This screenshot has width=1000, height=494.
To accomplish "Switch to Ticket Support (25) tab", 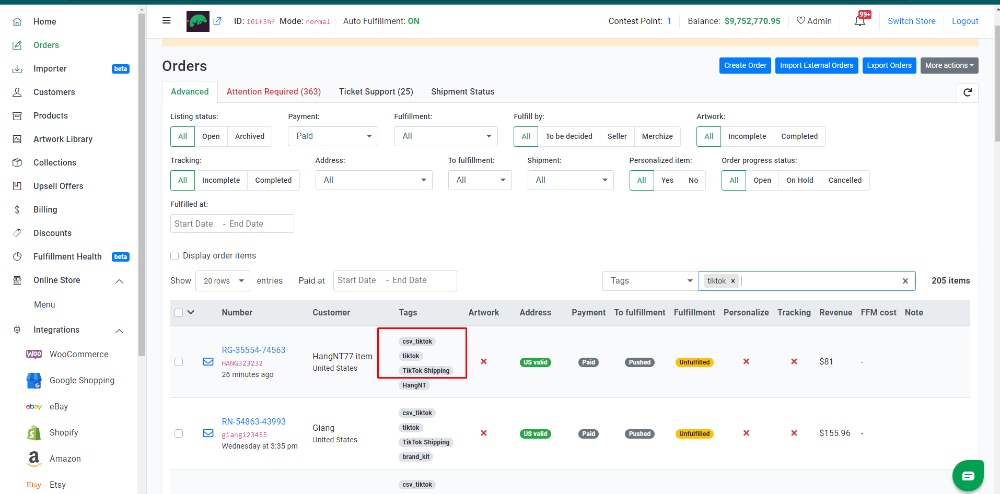I will 376,92.
